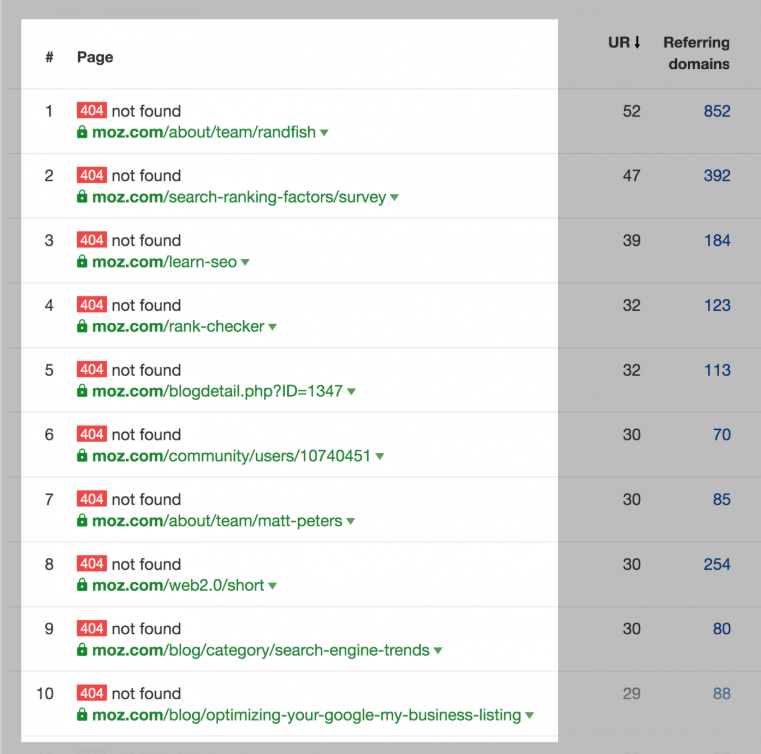761x754 pixels.
Task: Open moz.com/blog/category/search-engine-trends link
Action: 260,650
